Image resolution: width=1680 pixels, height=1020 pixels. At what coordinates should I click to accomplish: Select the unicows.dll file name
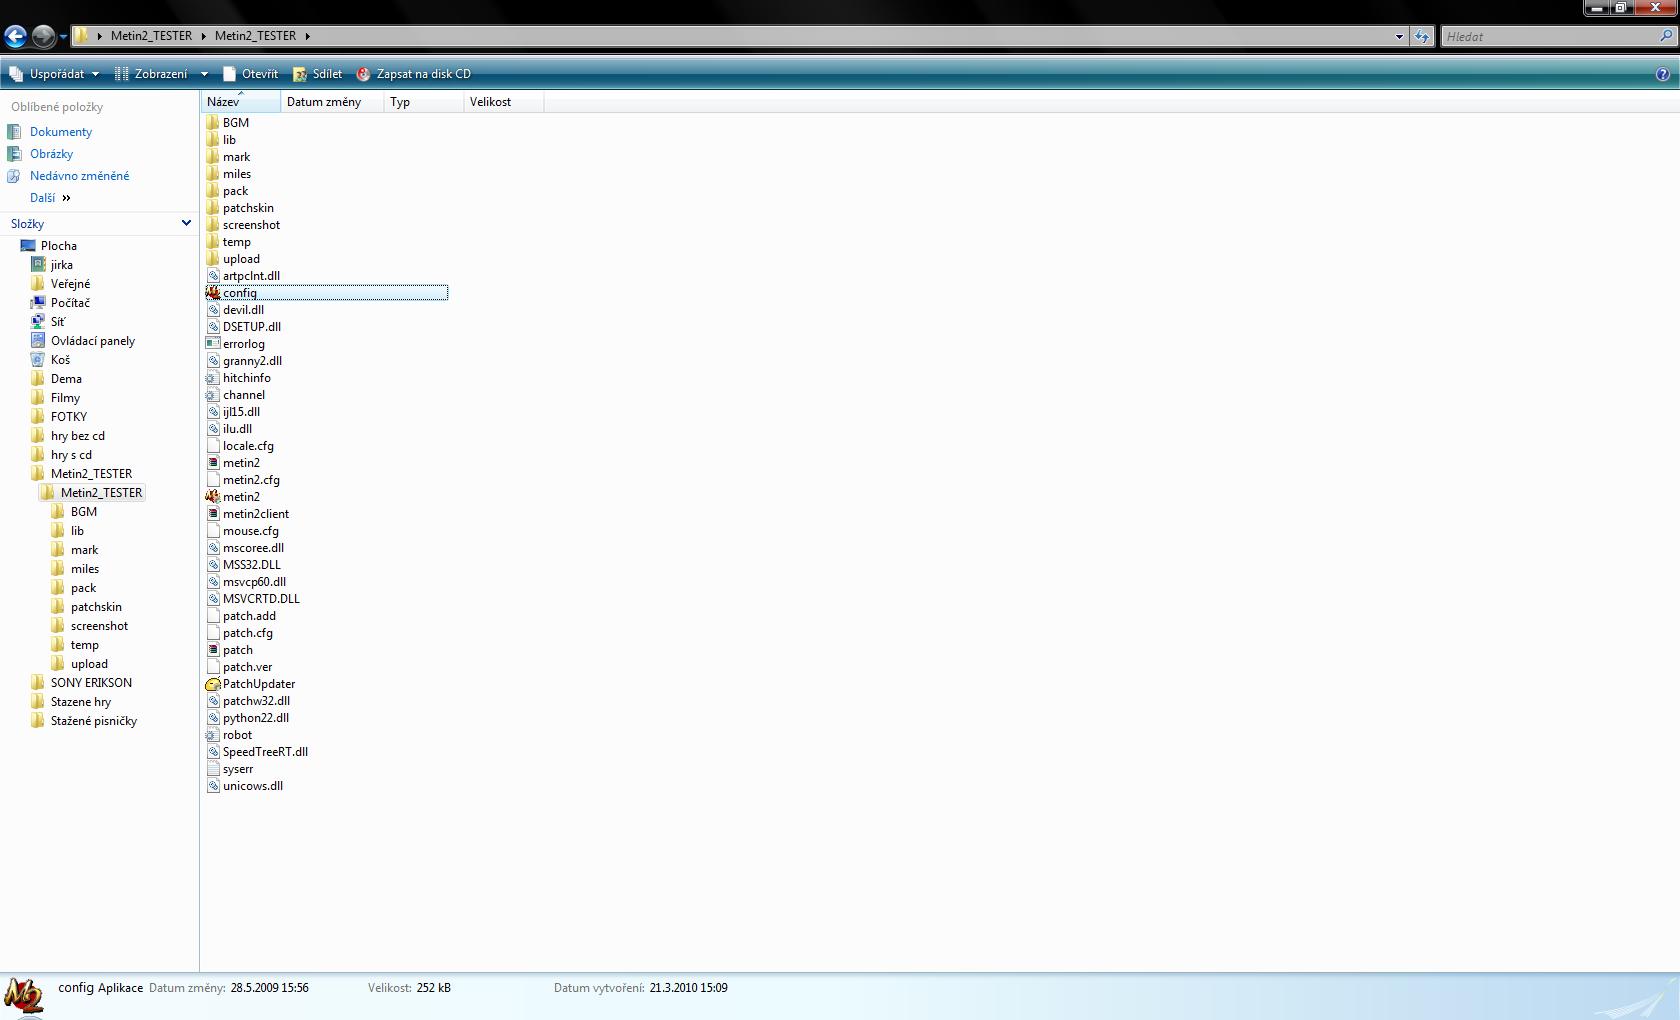[253, 786]
